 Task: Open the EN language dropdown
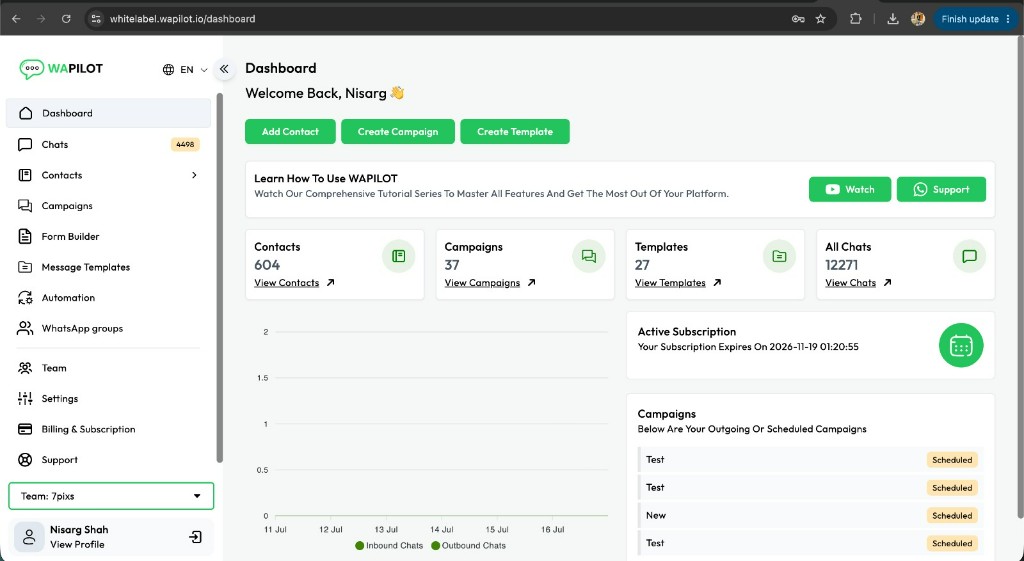pos(185,69)
